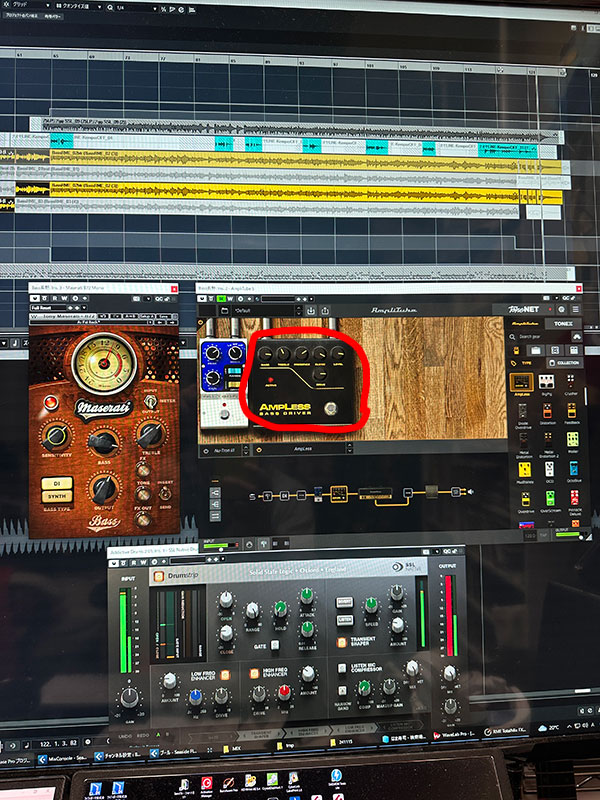Open RME TotalMix taskbar item
This screenshot has width=600, height=800.
(x=505, y=732)
